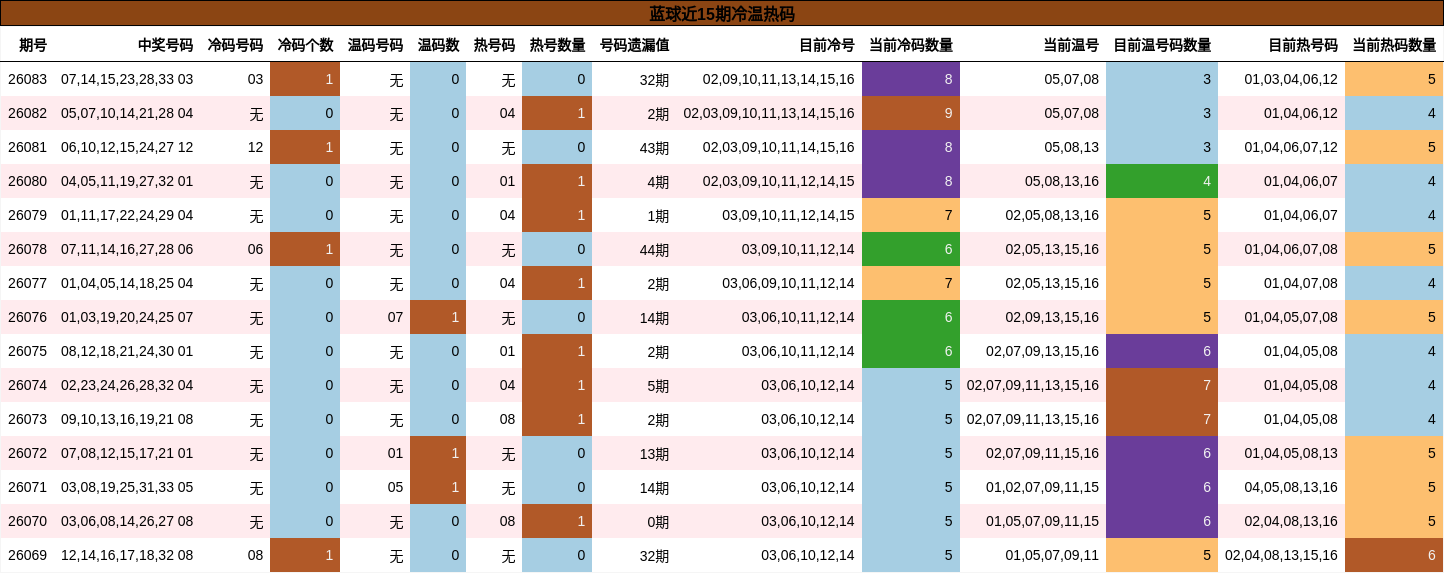
Task: Select the 中奖号码 column header
Action: [x=165, y=45]
